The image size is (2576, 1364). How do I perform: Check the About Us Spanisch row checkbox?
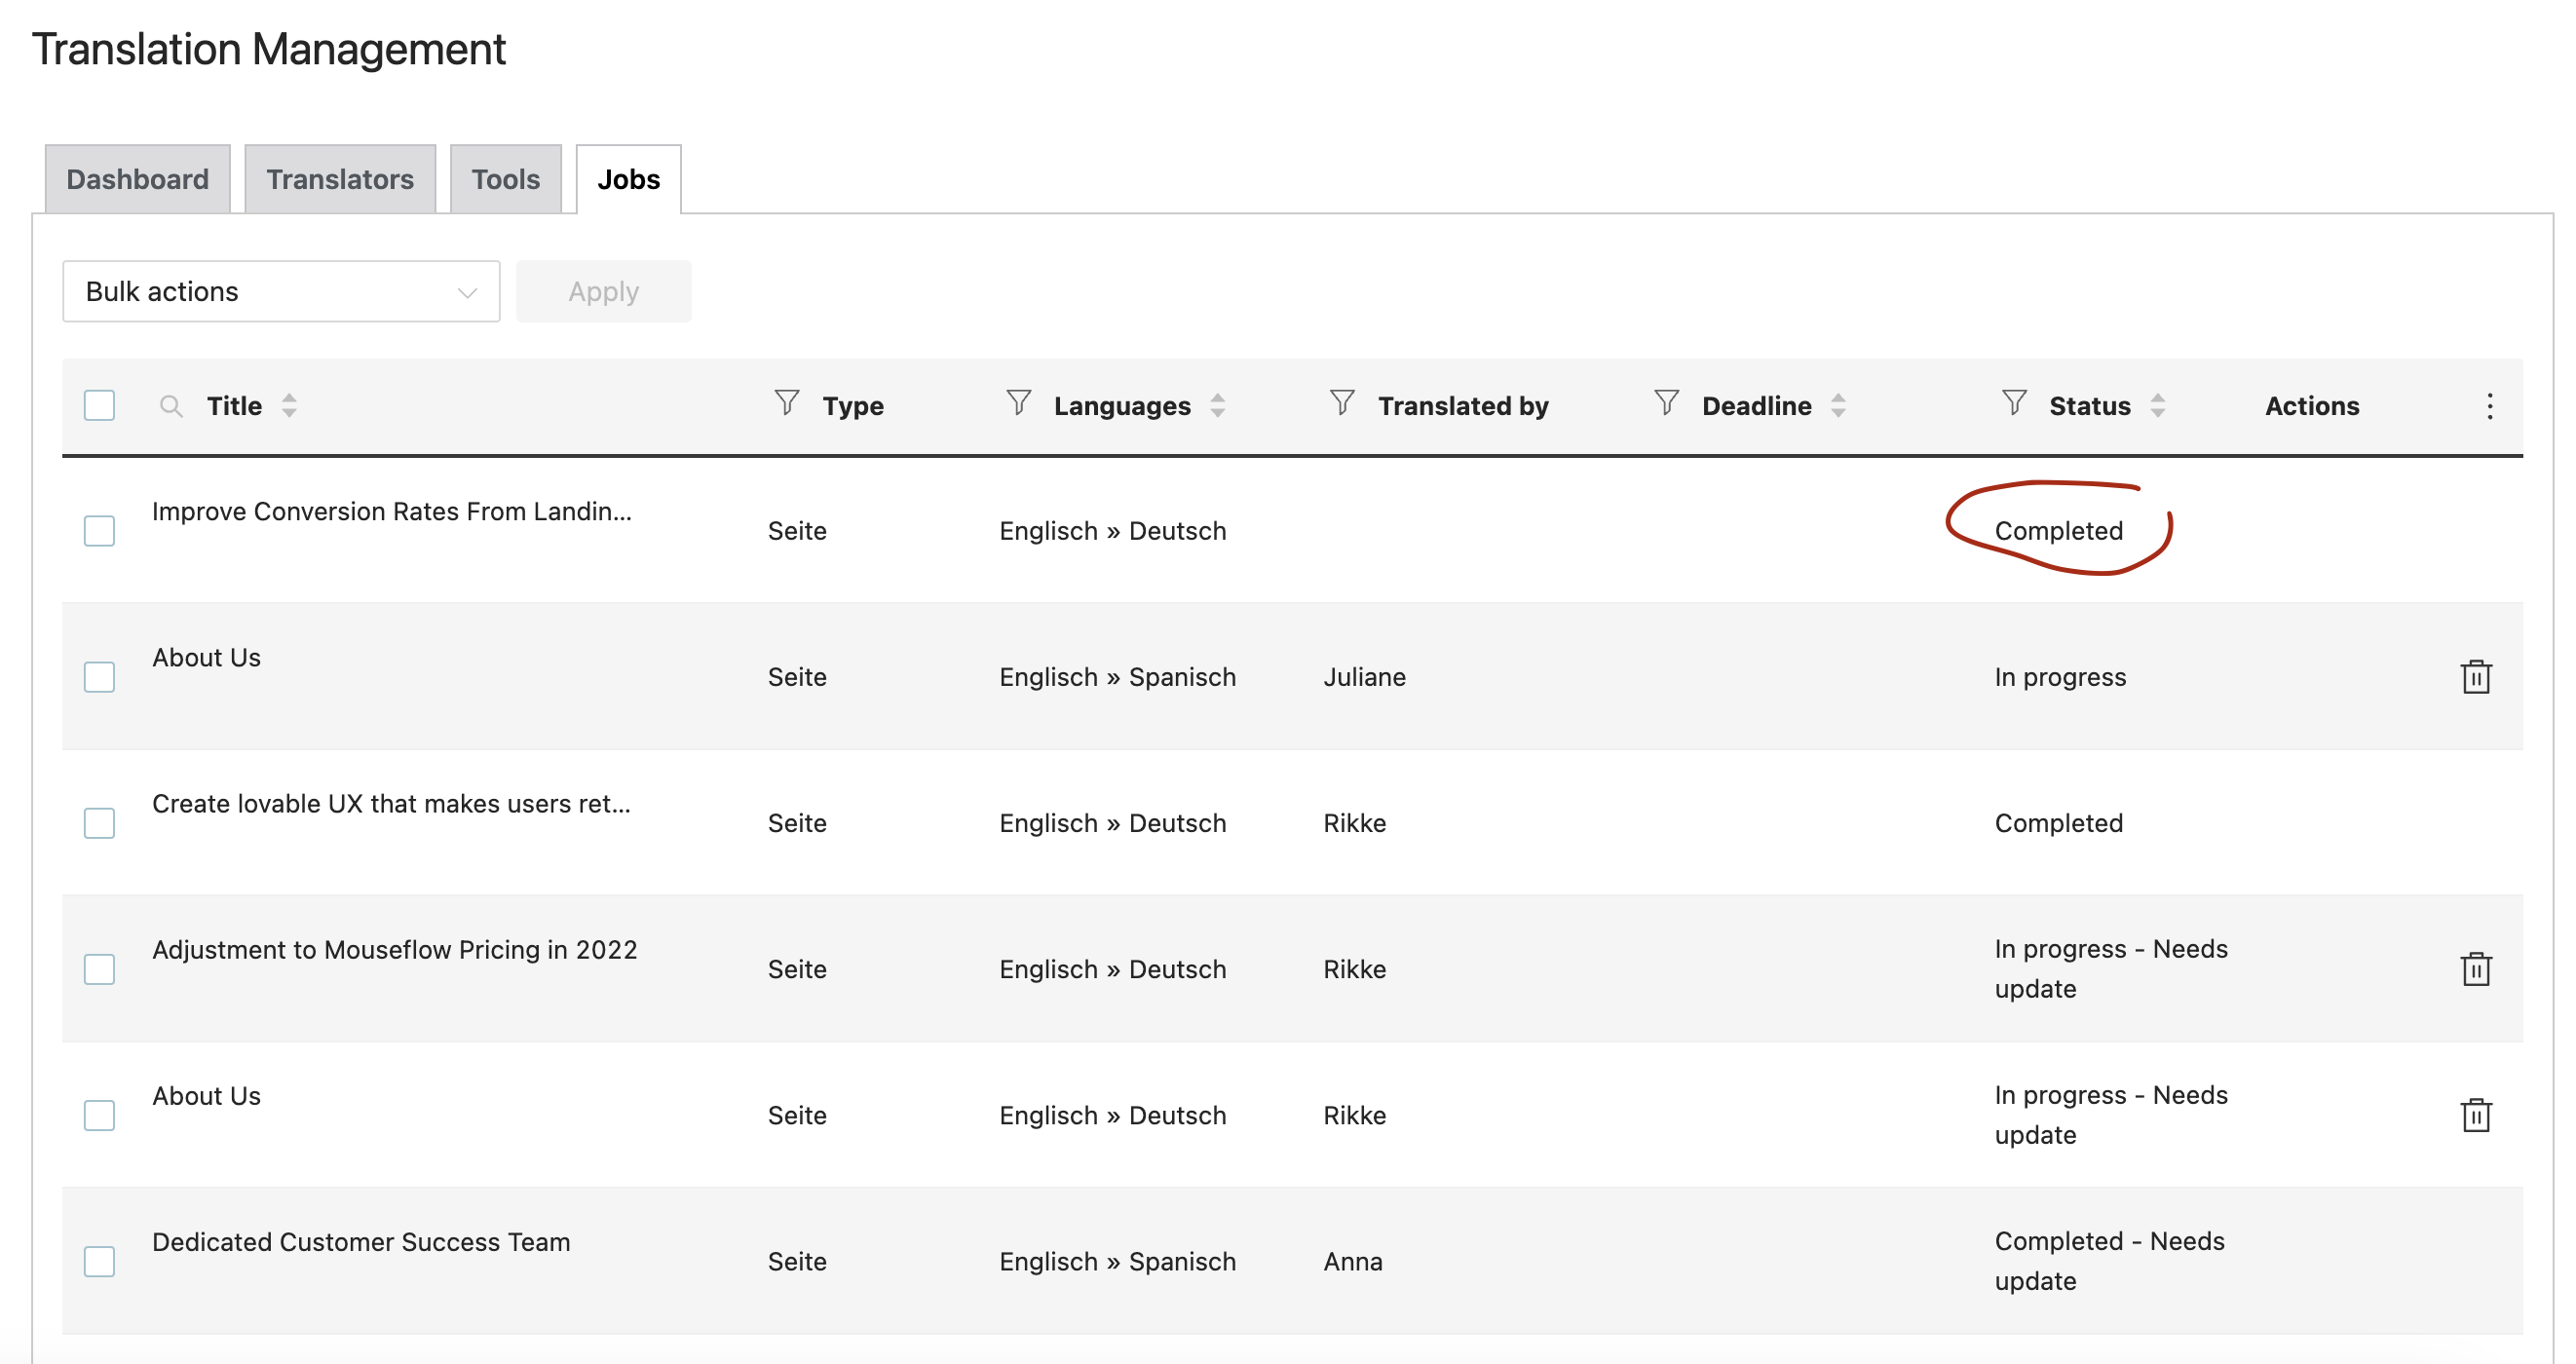pos(99,677)
